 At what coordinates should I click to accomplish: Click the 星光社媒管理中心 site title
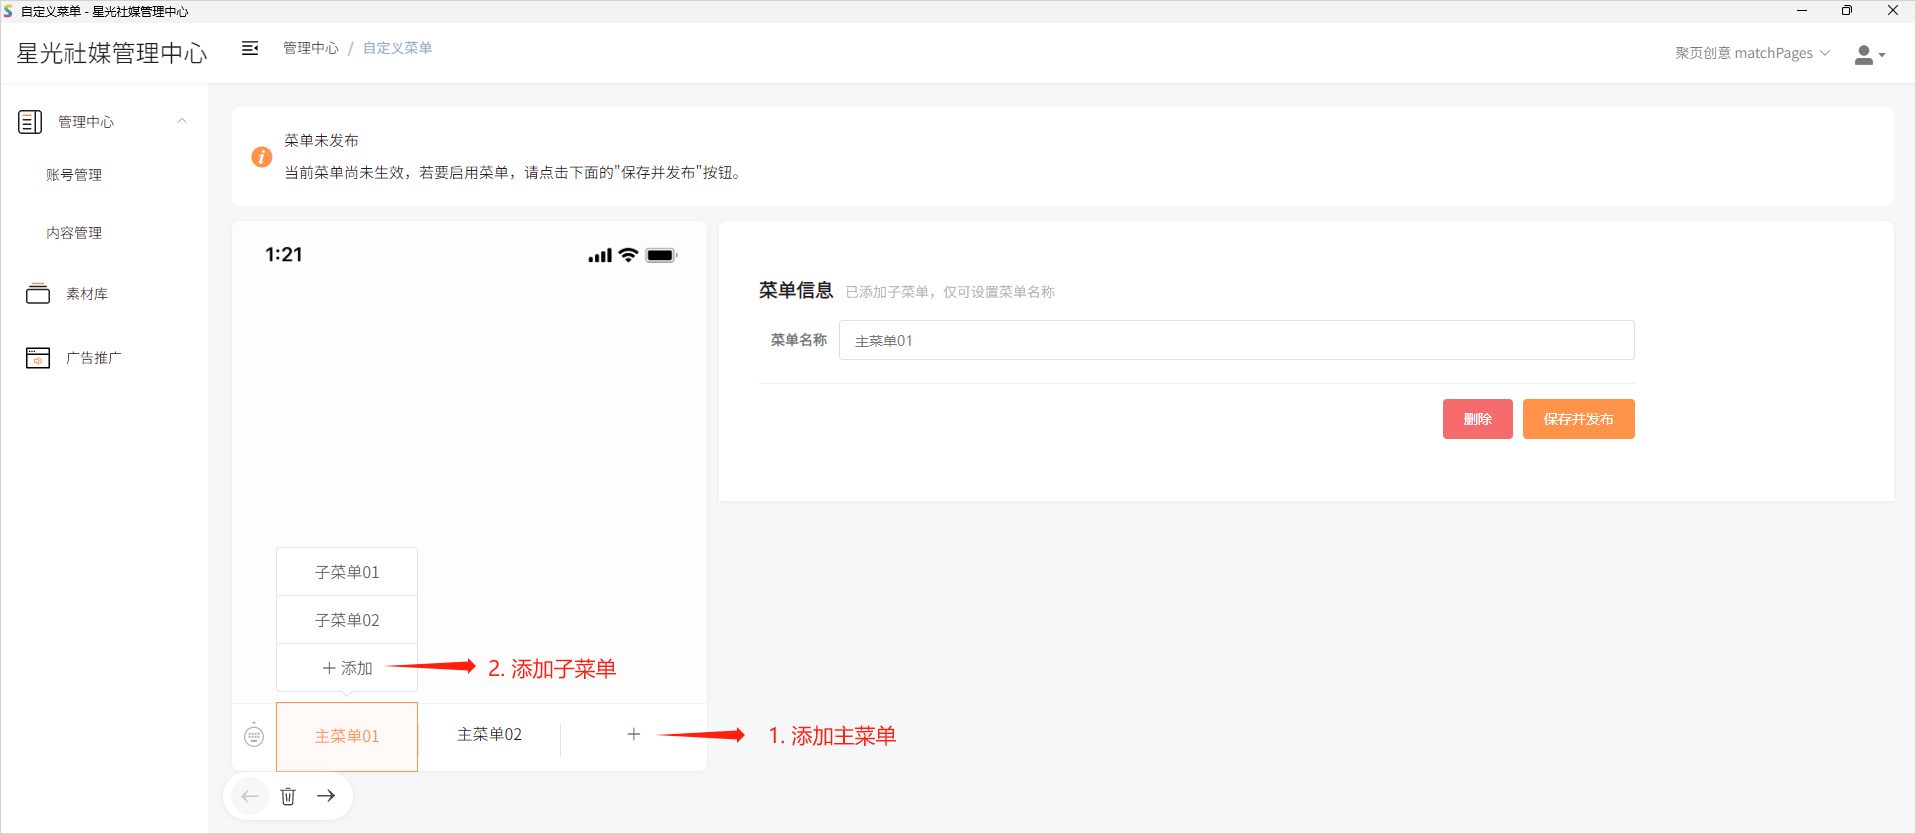[x=112, y=53]
